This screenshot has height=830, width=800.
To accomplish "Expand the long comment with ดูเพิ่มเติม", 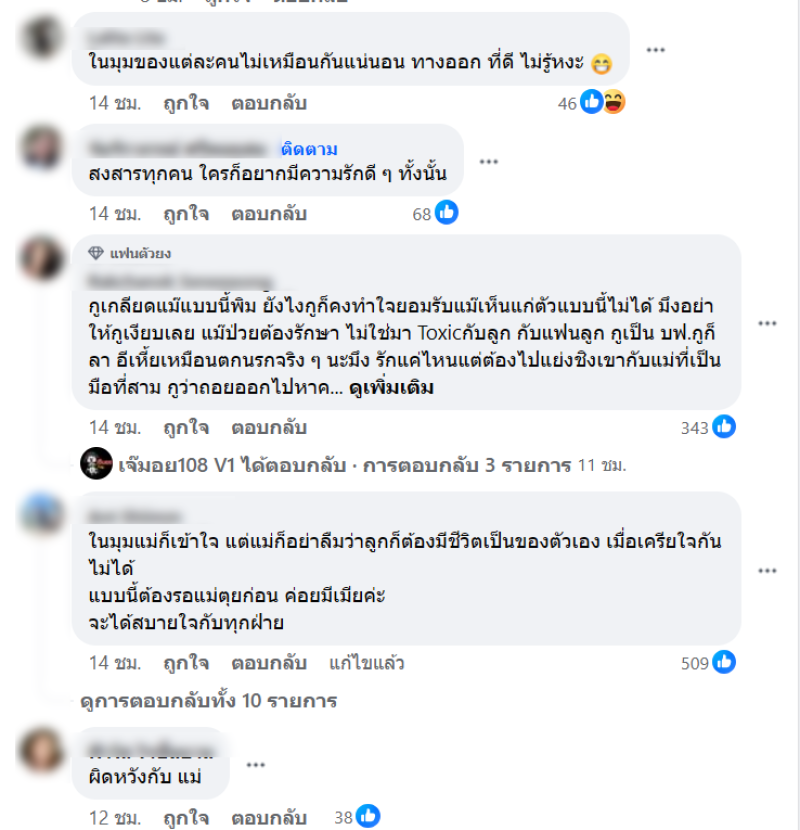I will click(391, 387).
